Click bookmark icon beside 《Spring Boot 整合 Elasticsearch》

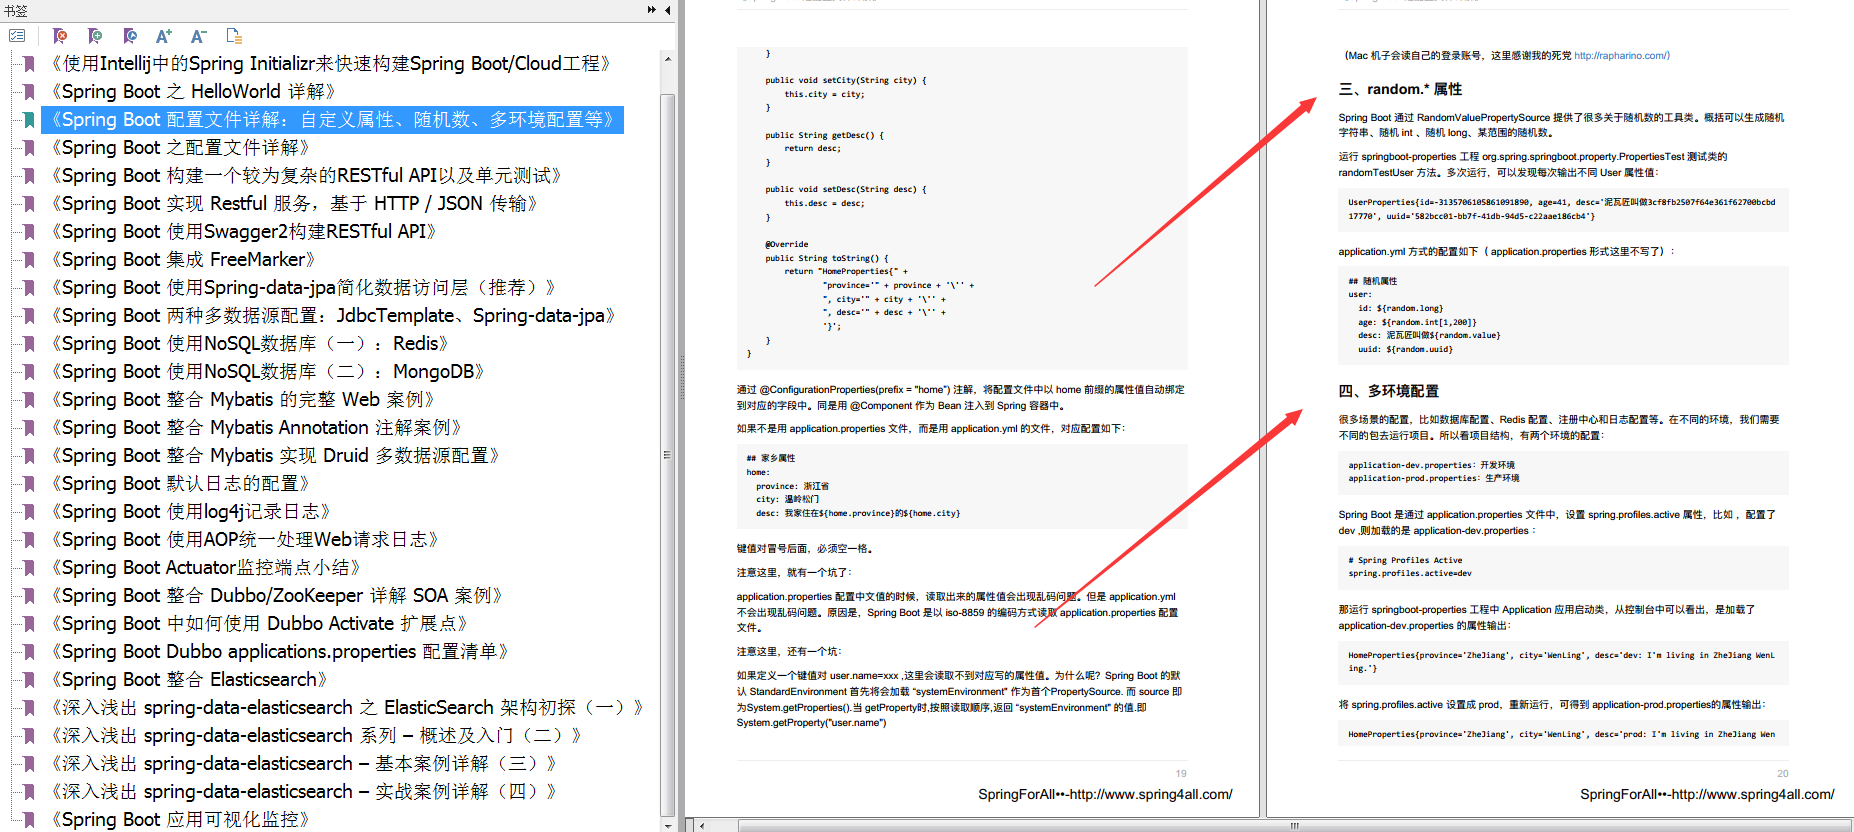point(30,680)
